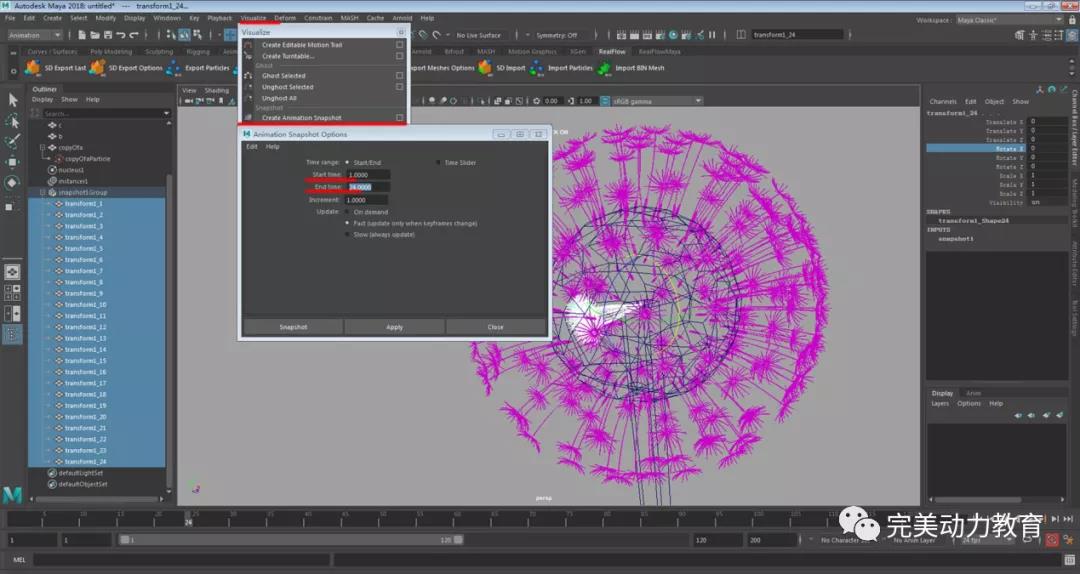Select the Time Slider radio option

pos(438,163)
